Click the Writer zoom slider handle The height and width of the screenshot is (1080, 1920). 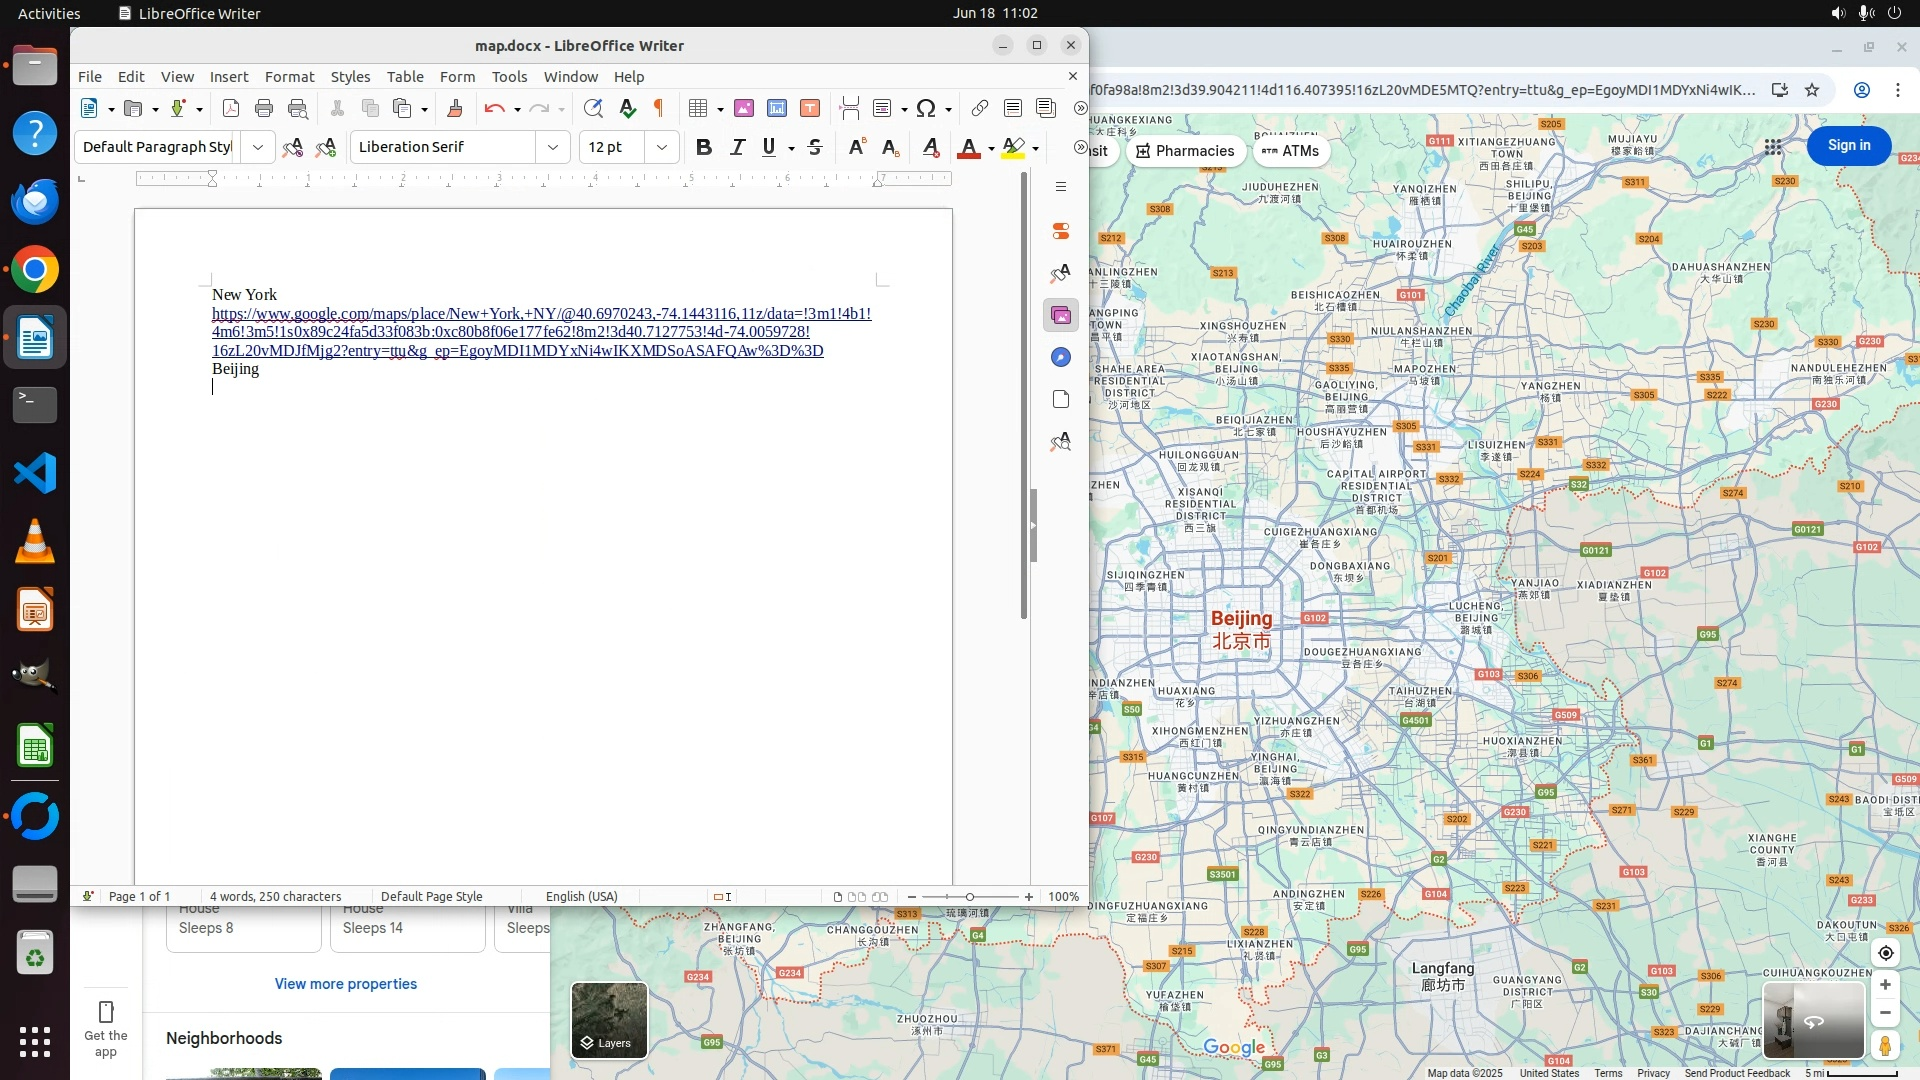coord(969,897)
